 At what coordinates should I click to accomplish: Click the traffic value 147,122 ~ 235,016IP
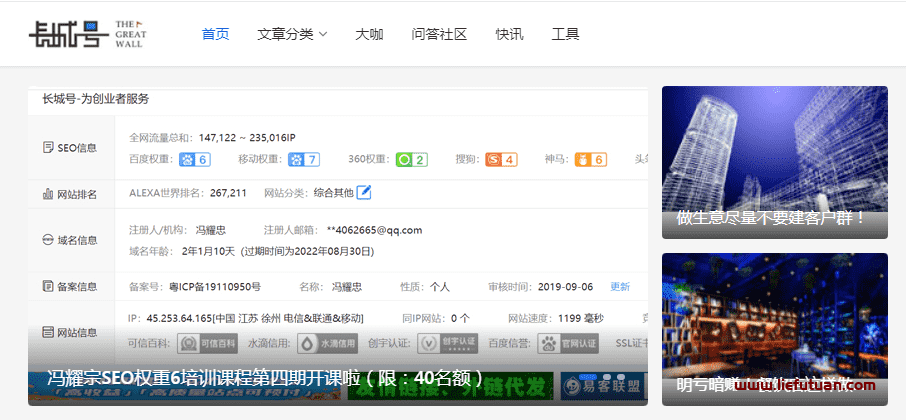pyautogui.click(x=247, y=137)
